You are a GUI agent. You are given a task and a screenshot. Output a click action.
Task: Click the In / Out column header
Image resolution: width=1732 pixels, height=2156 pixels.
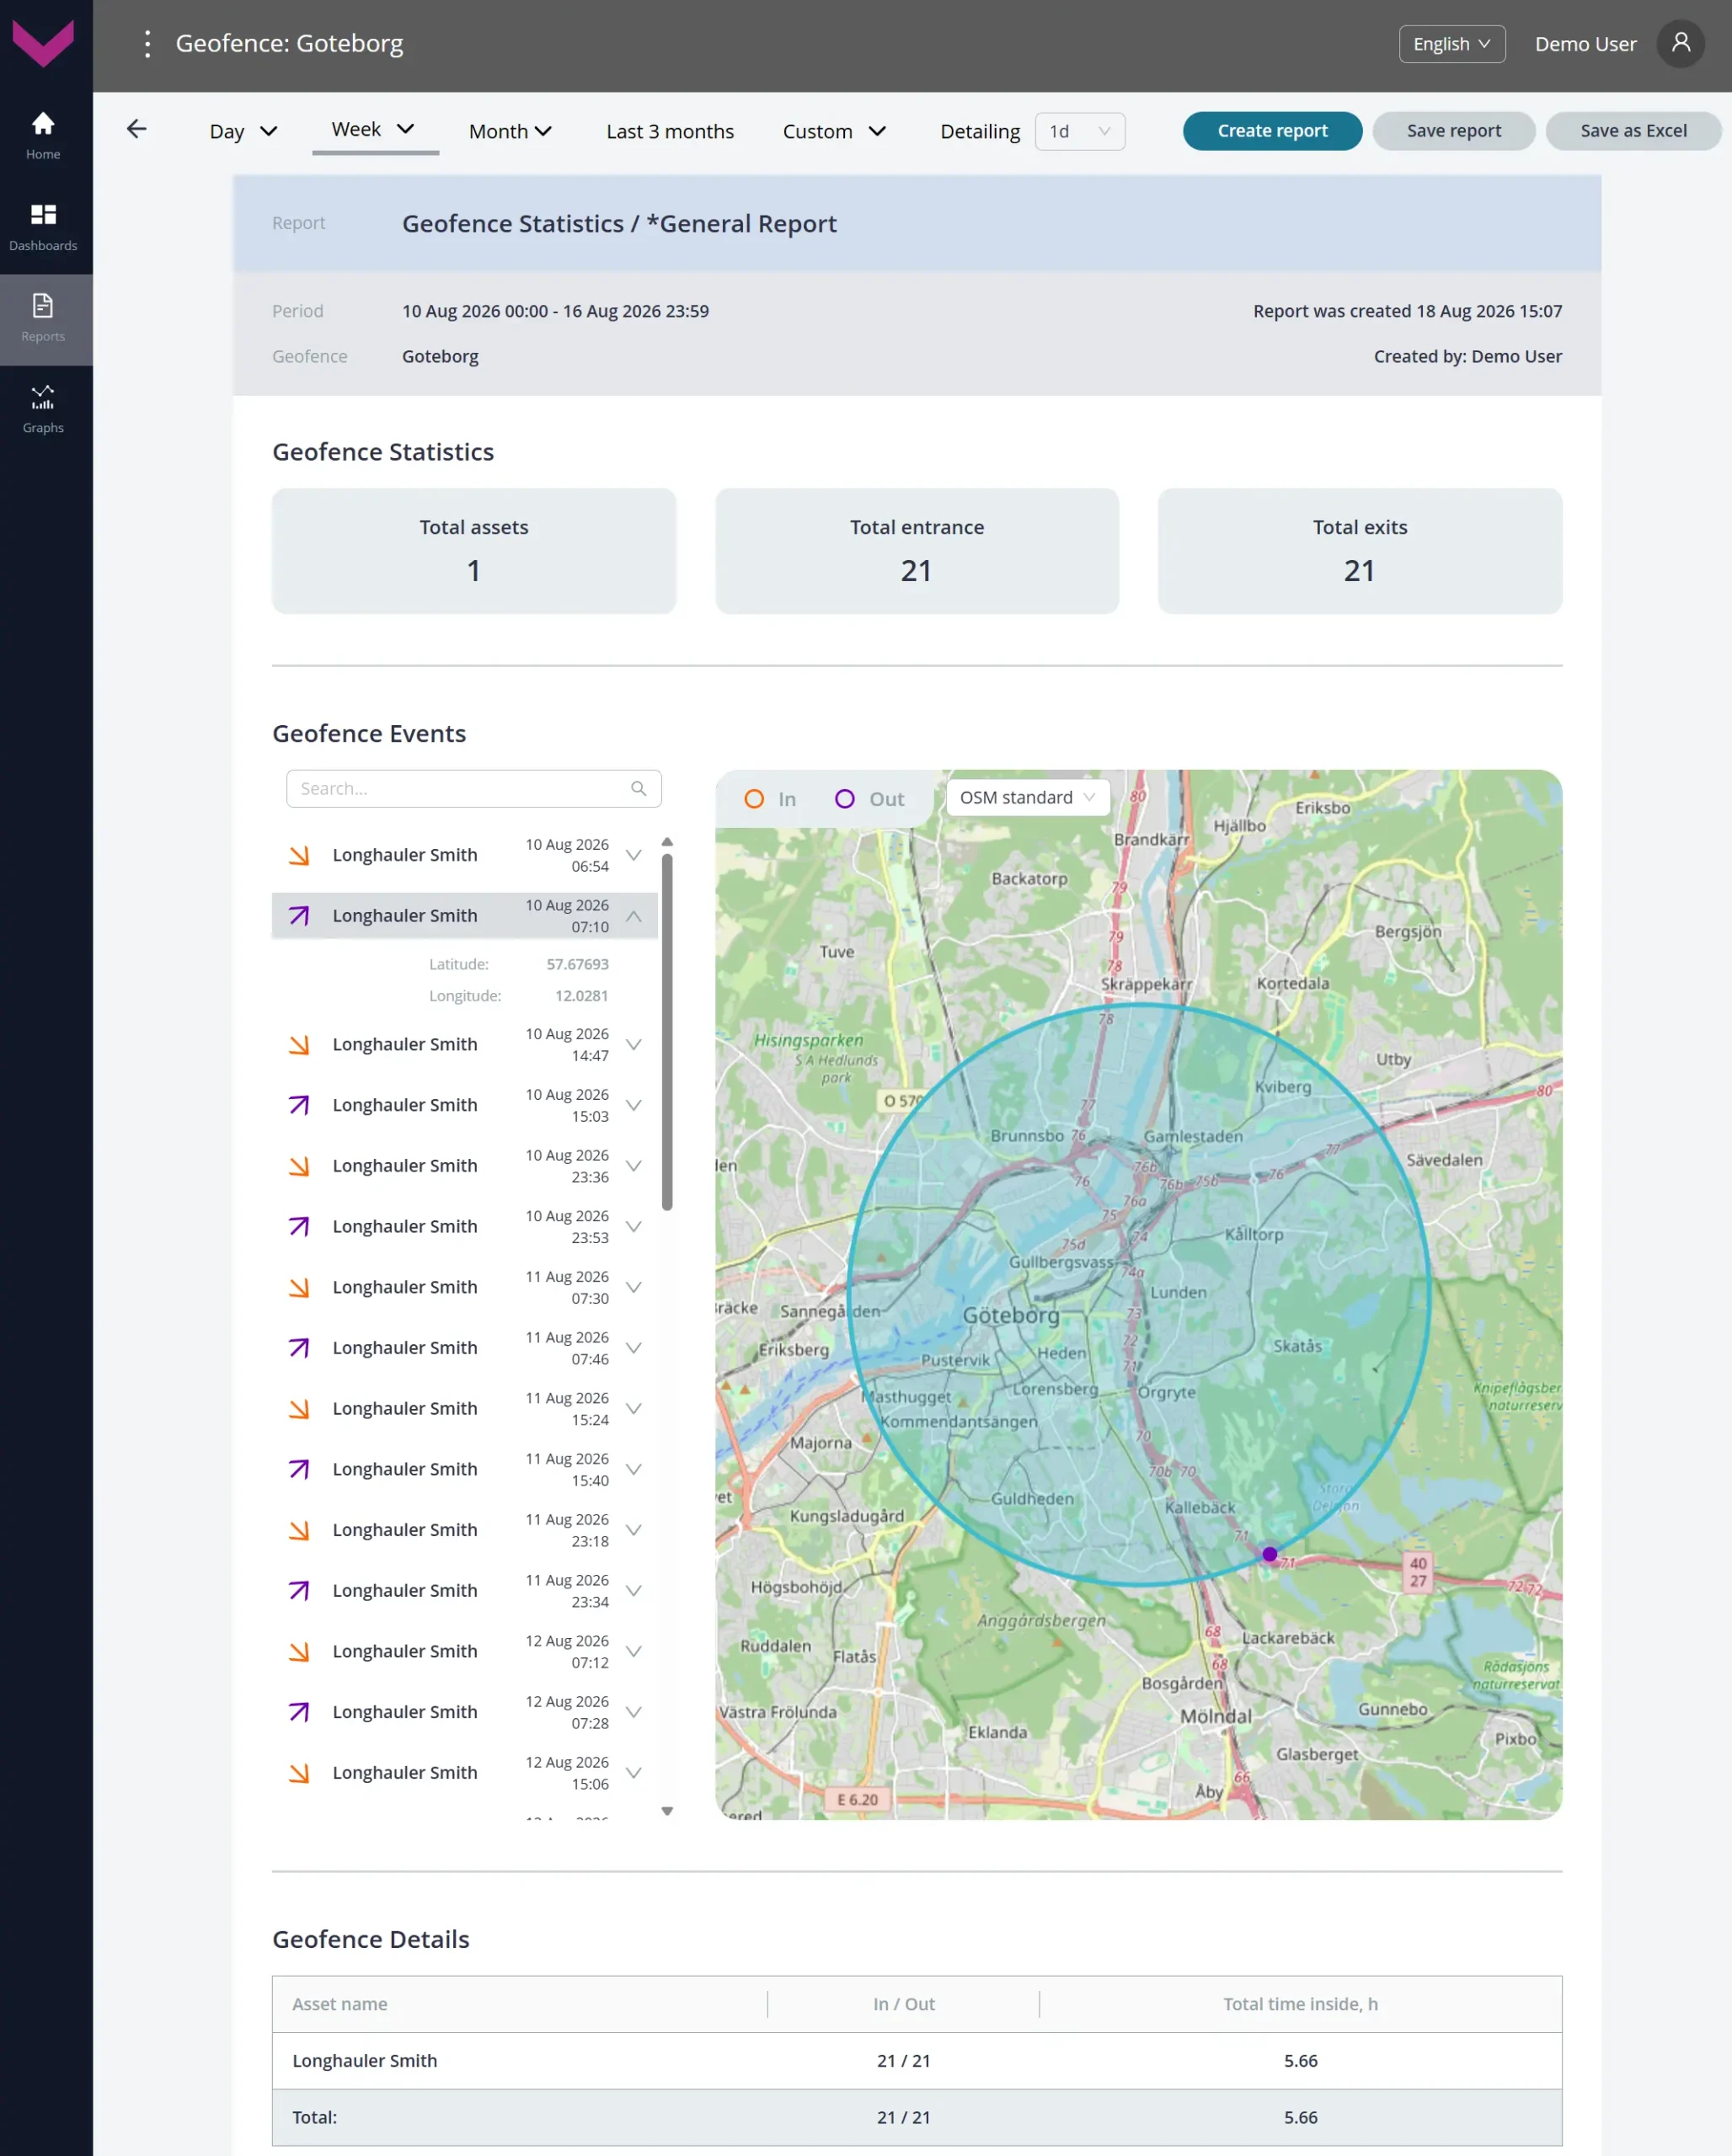904,2004
